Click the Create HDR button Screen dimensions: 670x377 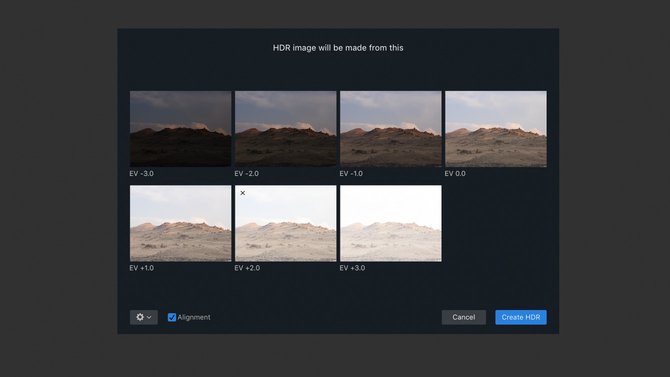(520, 317)
